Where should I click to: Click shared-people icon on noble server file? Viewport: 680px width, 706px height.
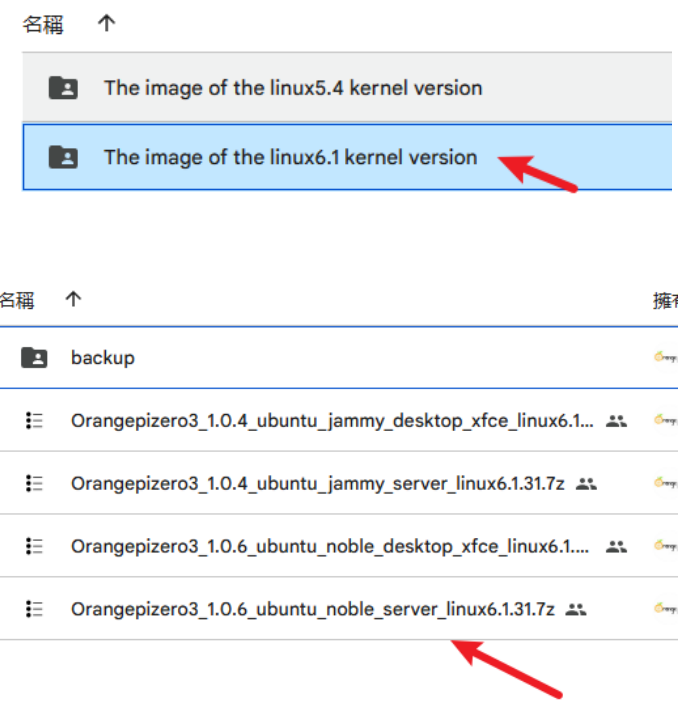(x=576, y=610)
